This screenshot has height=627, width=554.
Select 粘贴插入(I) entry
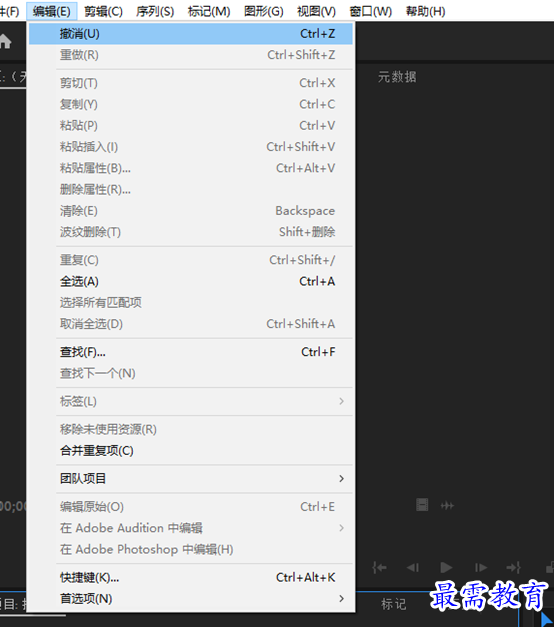191,147
